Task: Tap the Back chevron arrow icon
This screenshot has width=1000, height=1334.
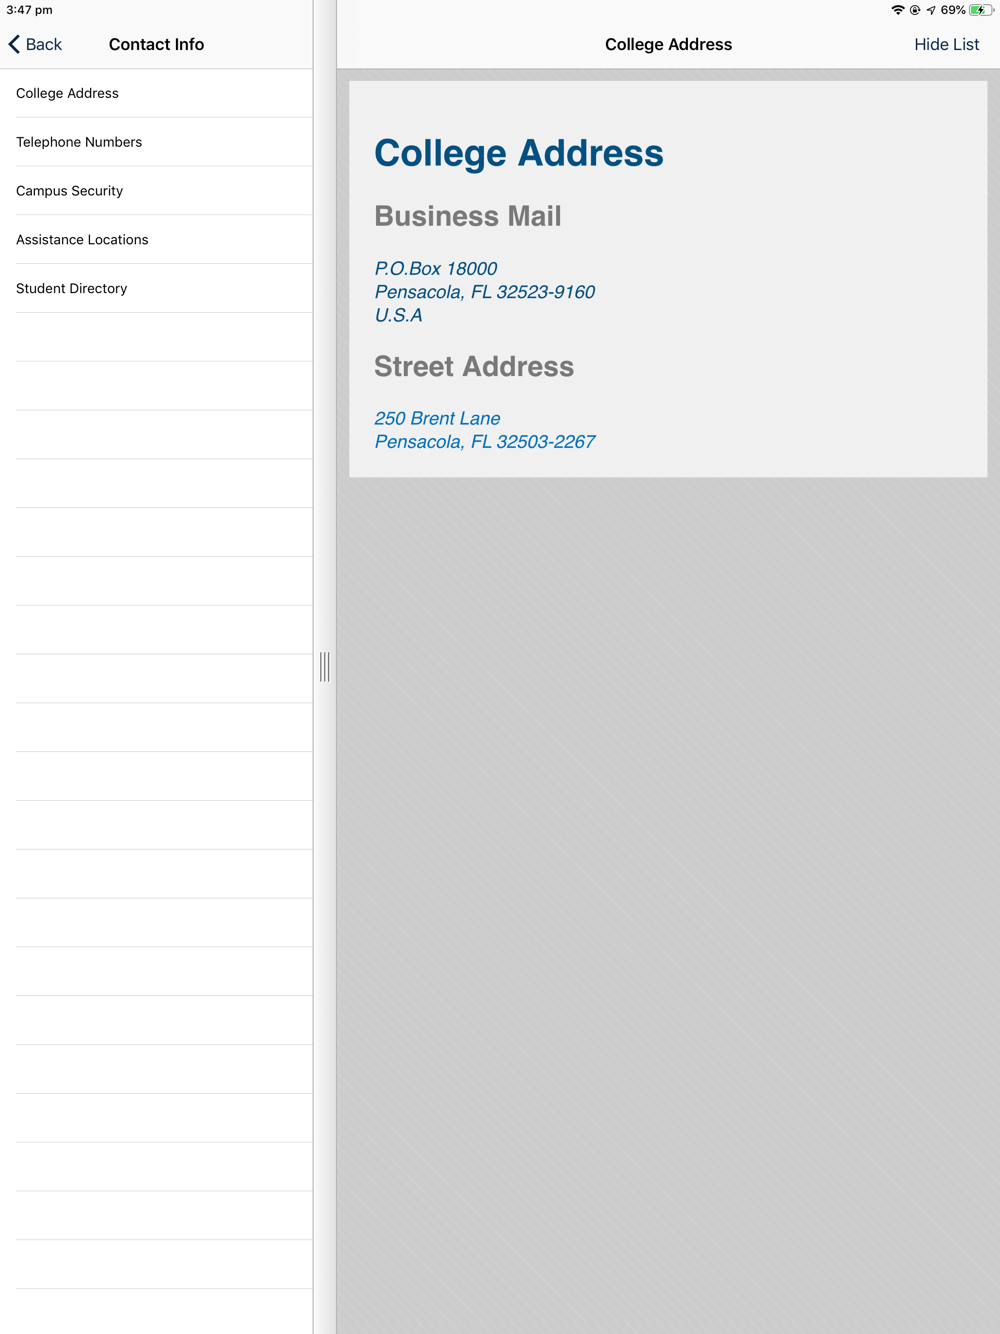Action: pyautogui.click(x=14, y=44)
